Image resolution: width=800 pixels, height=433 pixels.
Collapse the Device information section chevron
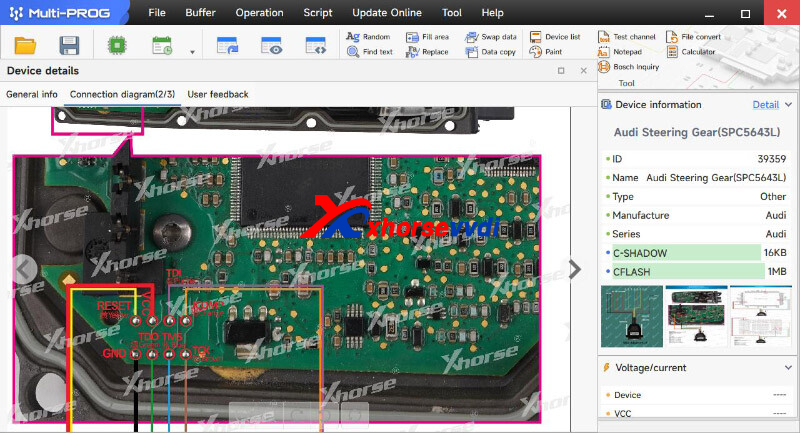point(788,105)
